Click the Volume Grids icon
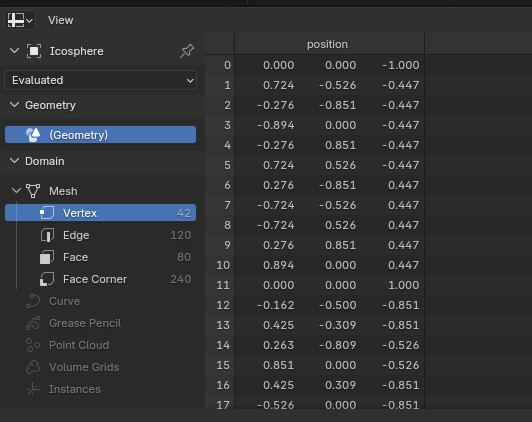The image size is (532, 422). click(x=33, y=367)
